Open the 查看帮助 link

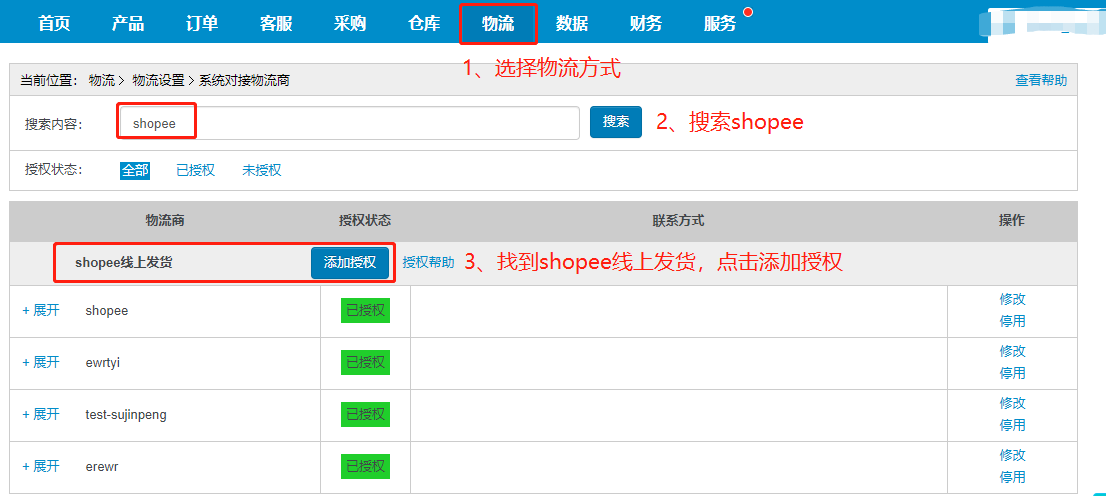pyautogui.click(x=1041, y=80)
